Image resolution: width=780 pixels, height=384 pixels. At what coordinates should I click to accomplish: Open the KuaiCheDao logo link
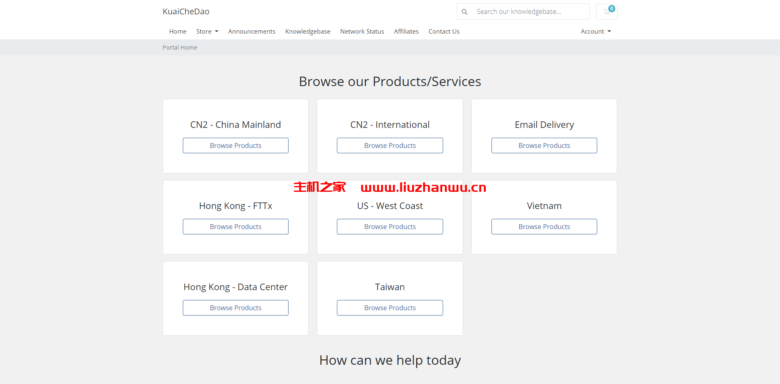(x=186, y=11)
